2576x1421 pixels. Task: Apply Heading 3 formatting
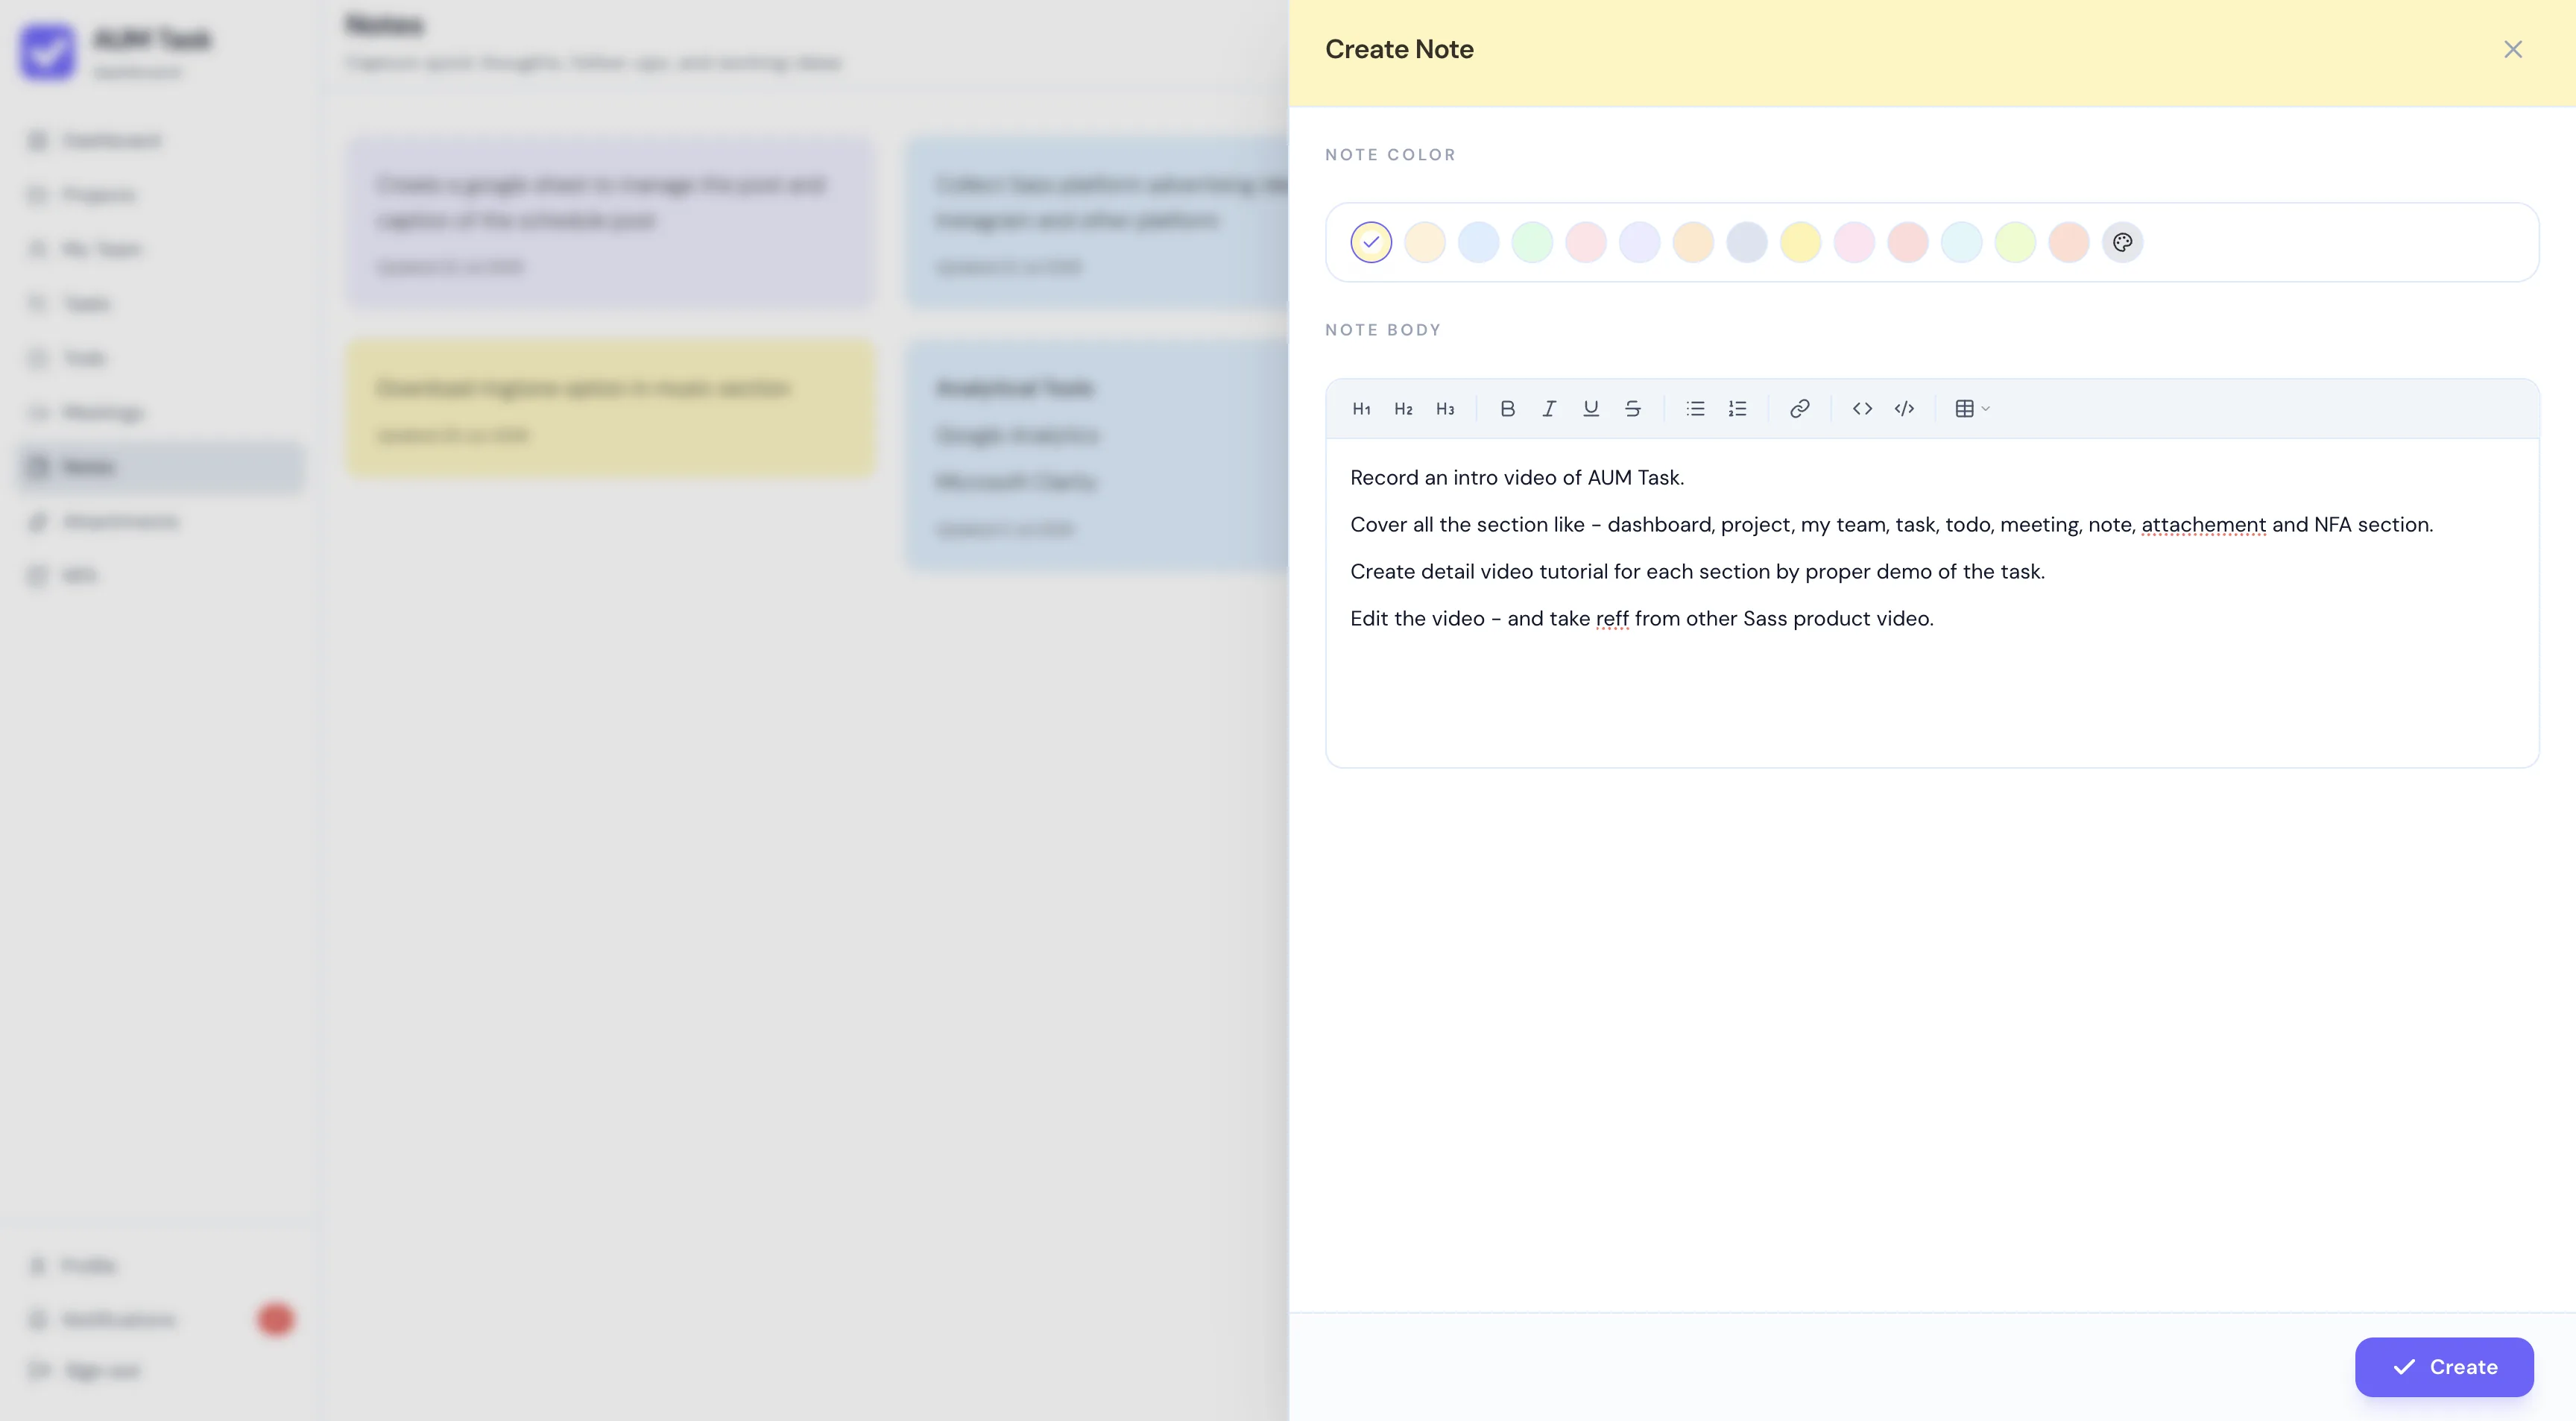(1445, 408)
